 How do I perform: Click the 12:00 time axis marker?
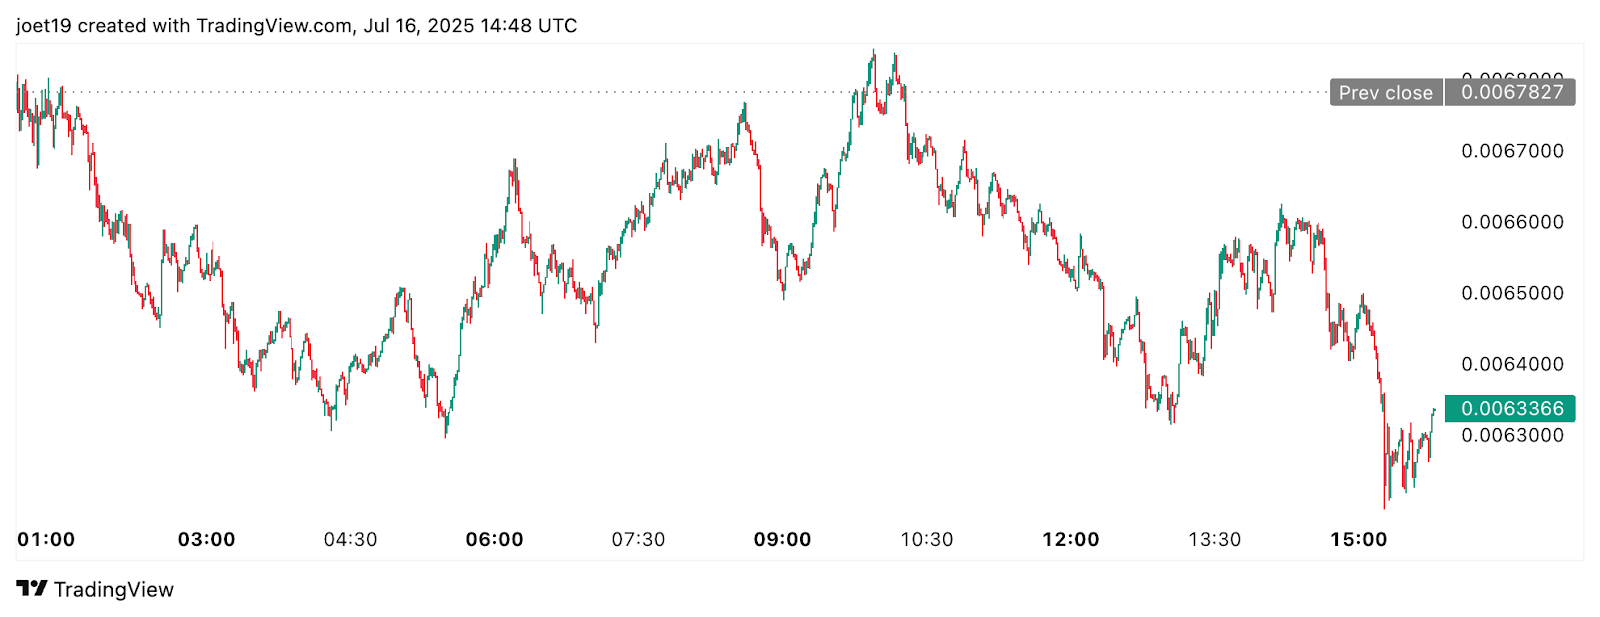tap(1070, 540)
